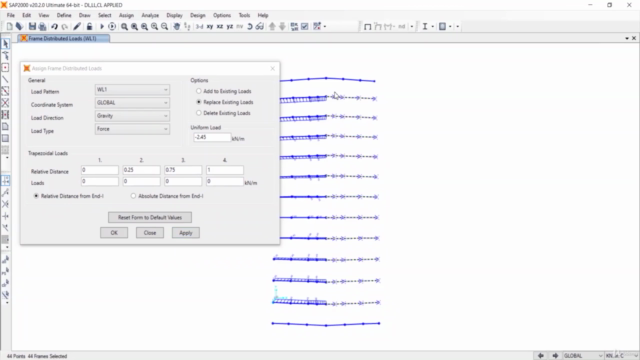Click the I-section frame design icon

(x=425, y=27)
